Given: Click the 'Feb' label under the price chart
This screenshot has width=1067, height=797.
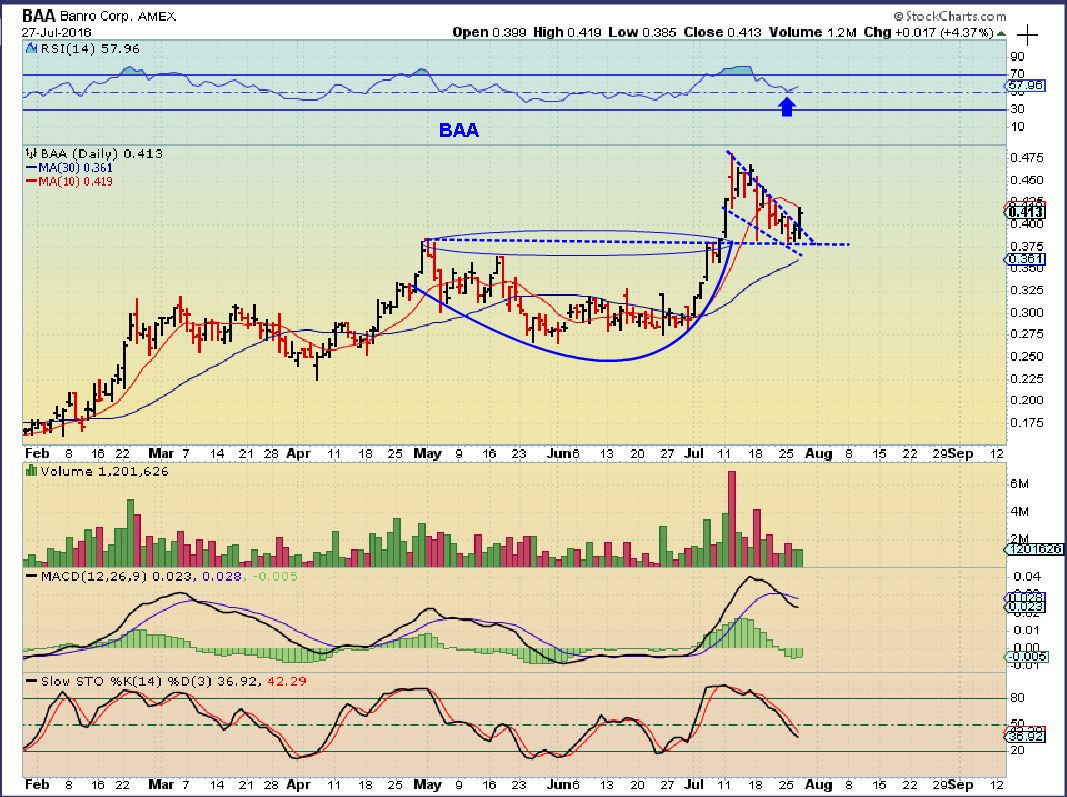Looking at the screenshot, I should click(37, 453).
